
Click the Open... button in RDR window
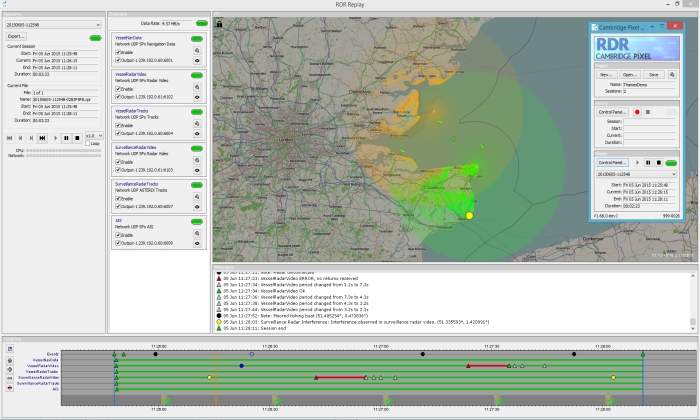630,74
